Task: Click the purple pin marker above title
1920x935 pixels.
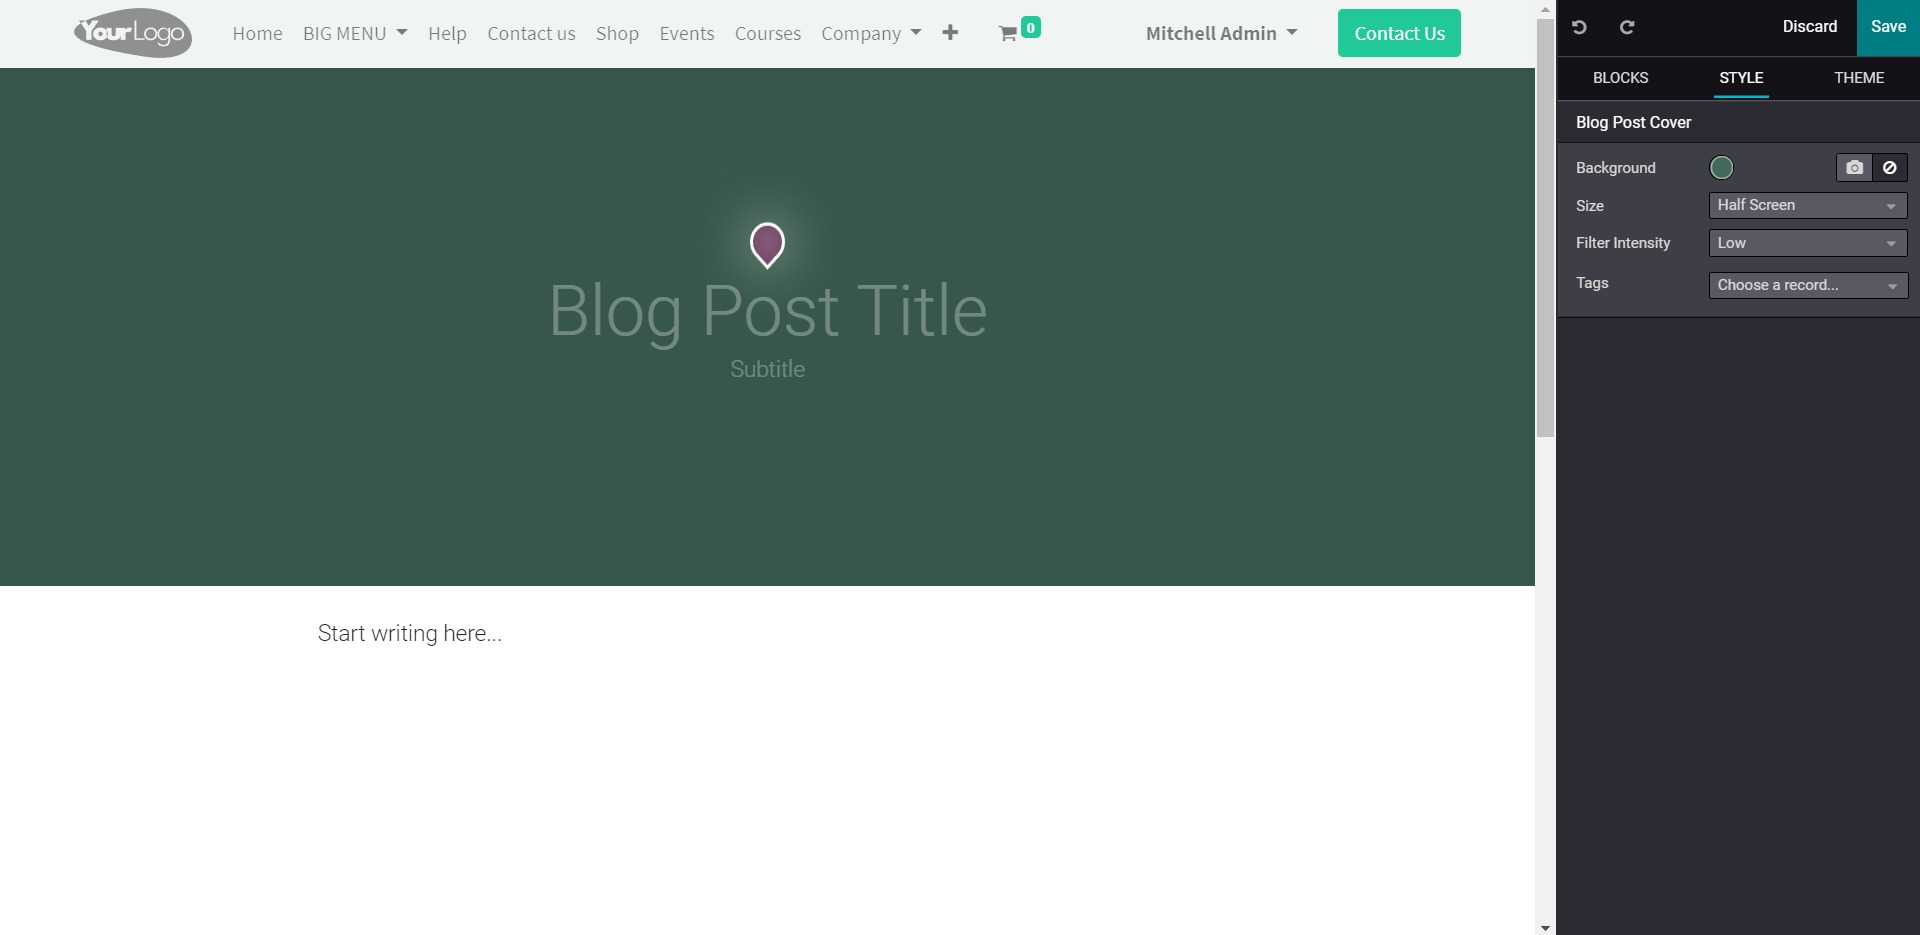Action: (x=767, y=245)
